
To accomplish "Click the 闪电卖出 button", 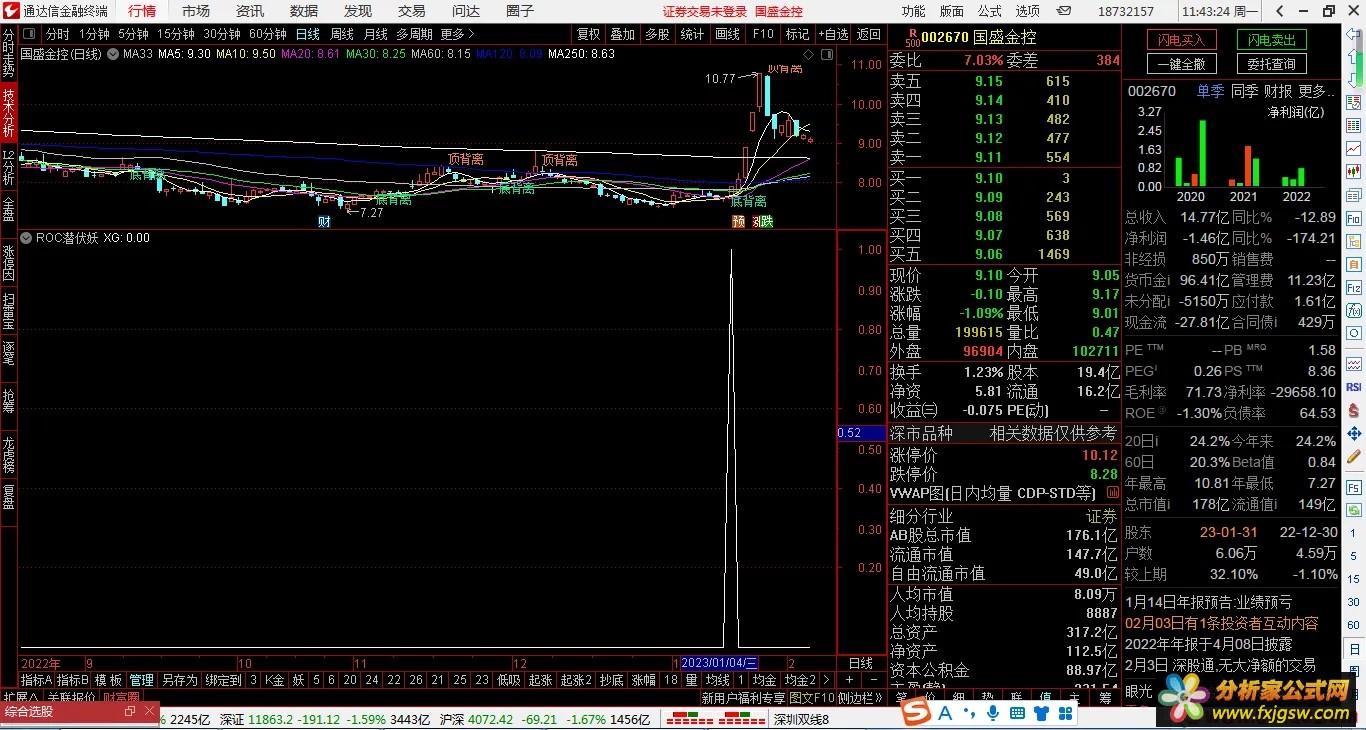I will 1271,40.
